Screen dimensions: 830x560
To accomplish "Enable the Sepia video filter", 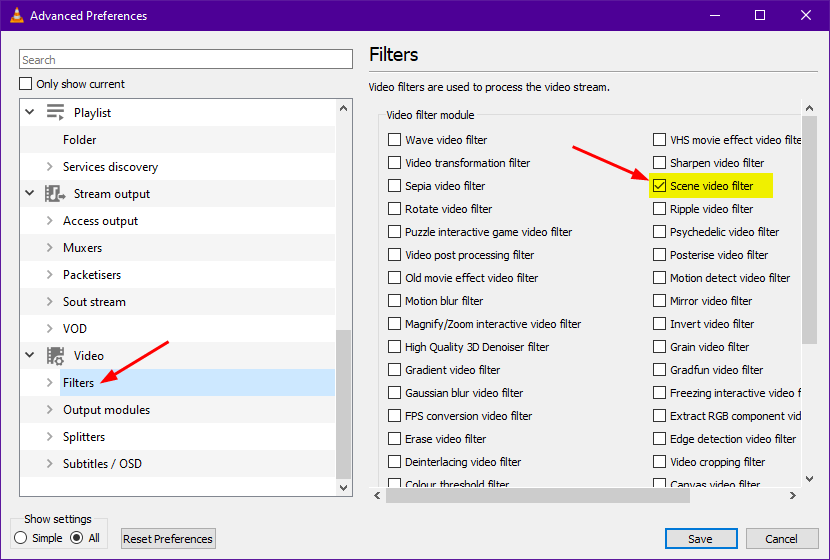I will pos(395,186).
